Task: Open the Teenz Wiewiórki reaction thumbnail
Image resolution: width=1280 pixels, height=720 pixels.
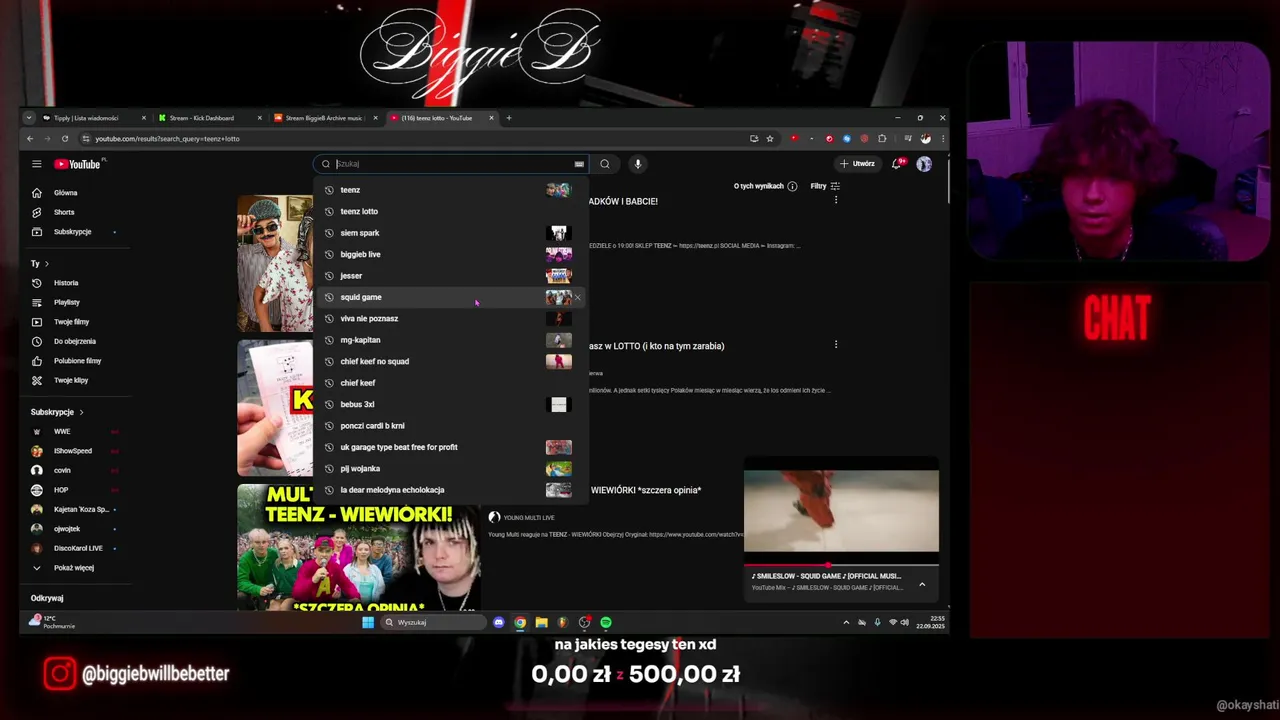Action: 358,547
